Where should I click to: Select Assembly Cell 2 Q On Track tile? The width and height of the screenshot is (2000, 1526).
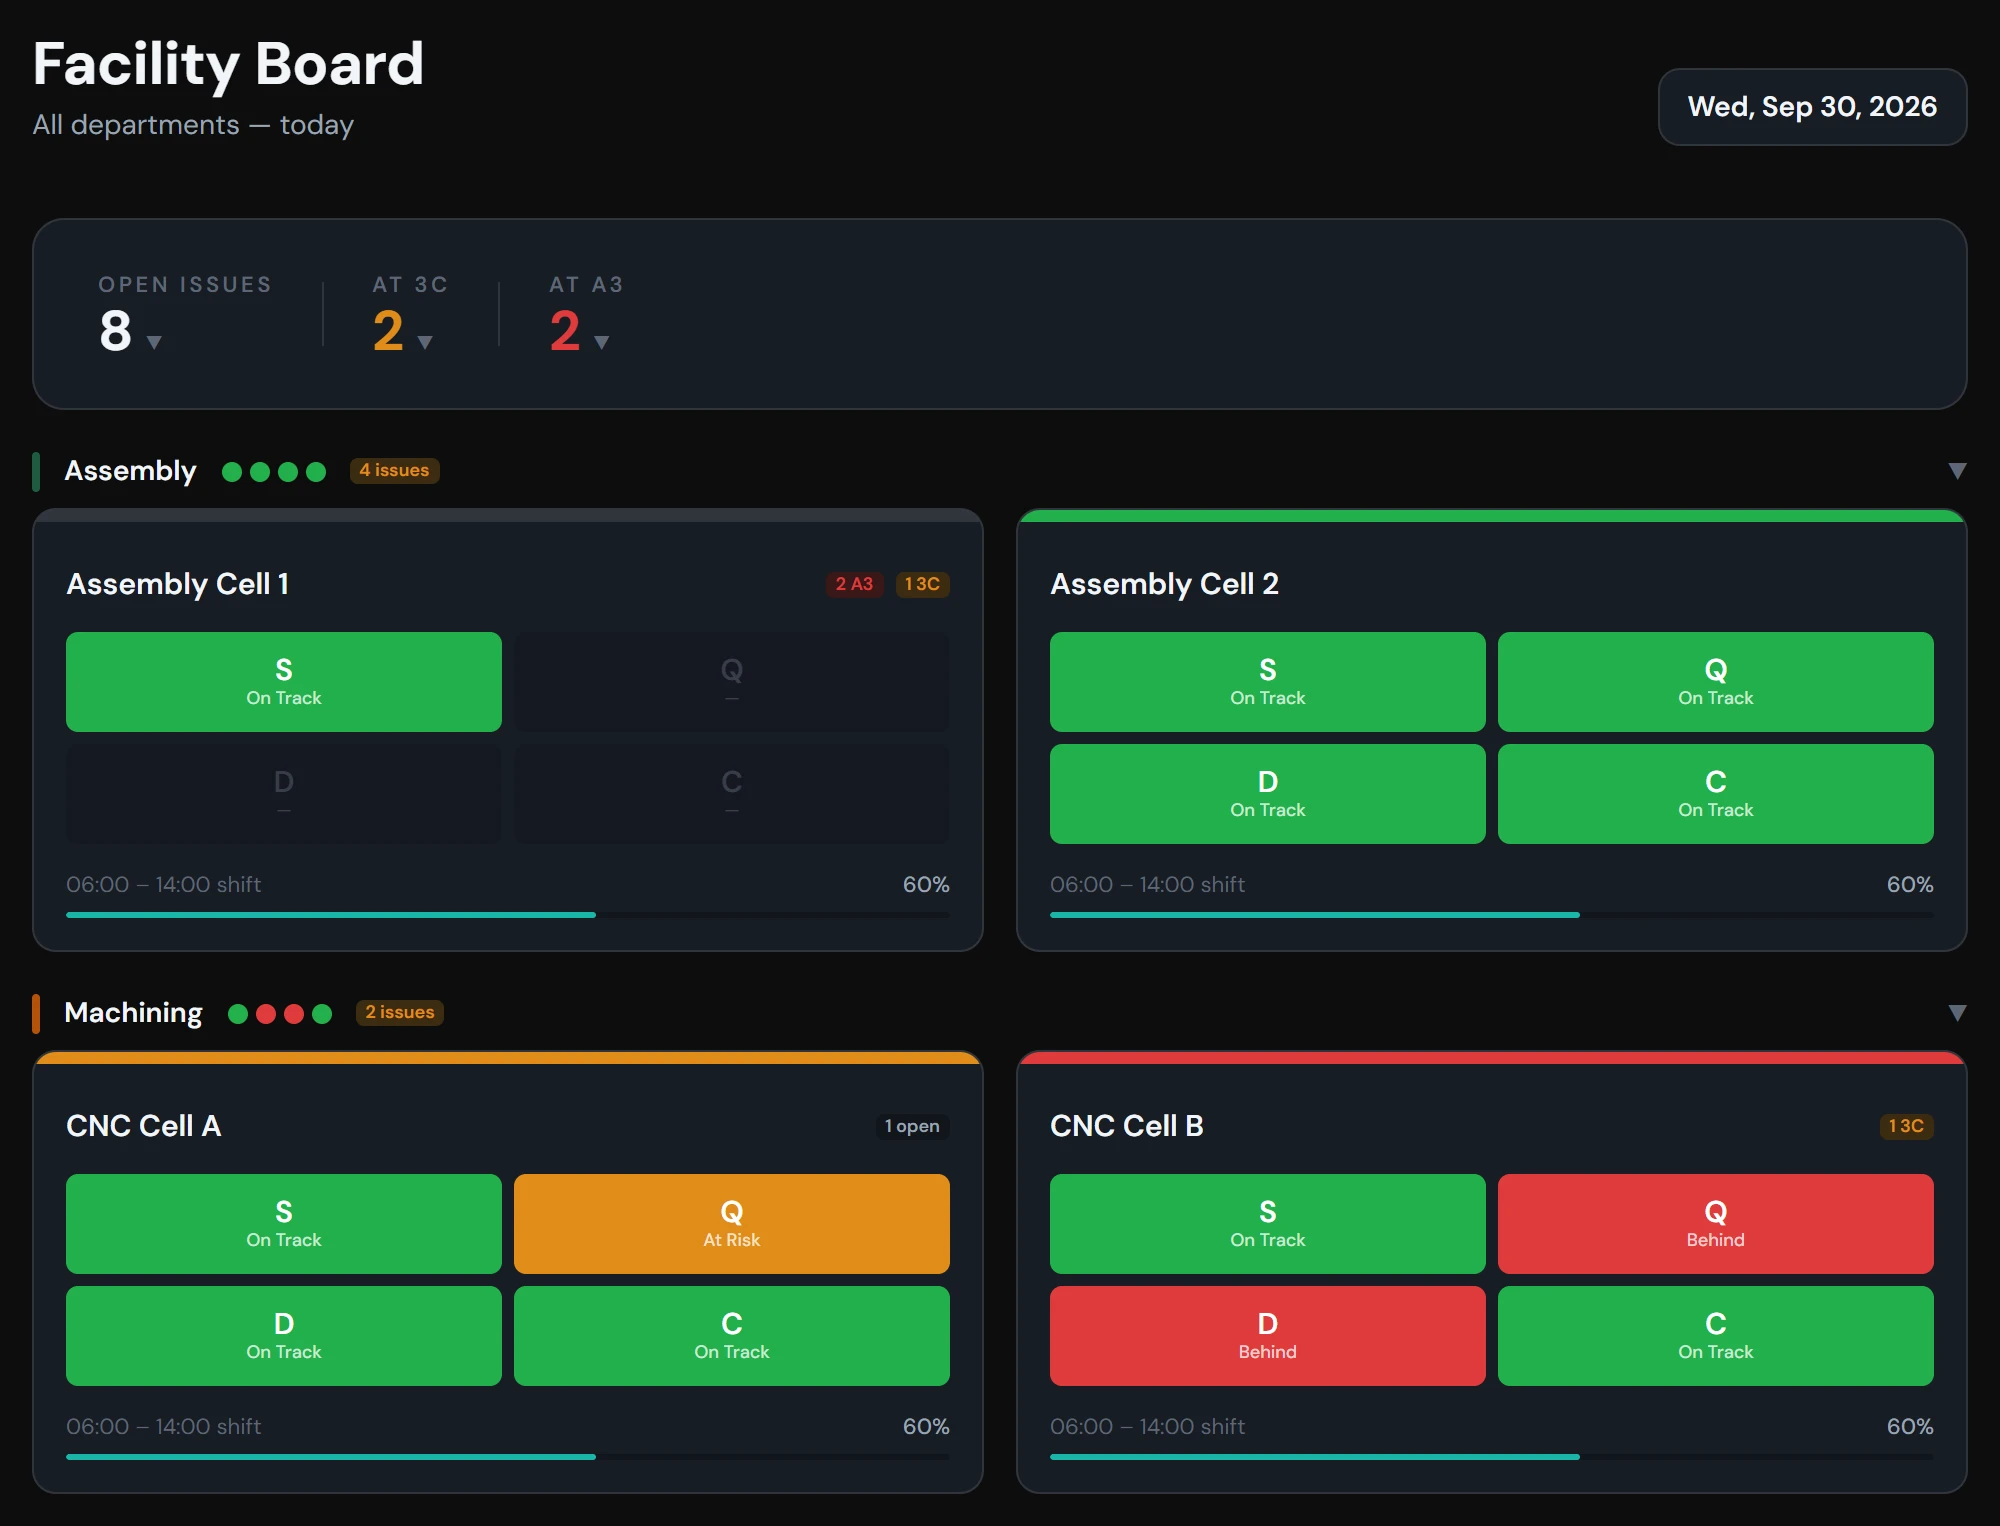click(x=1716, y=682)
